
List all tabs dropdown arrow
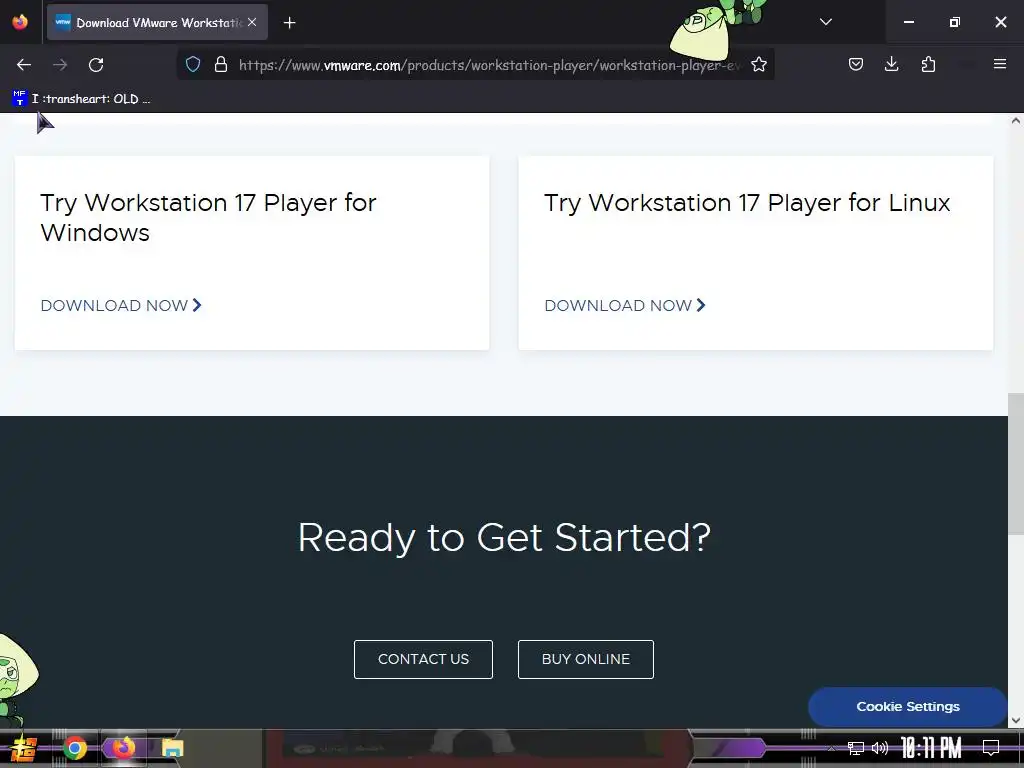(825, 22)
